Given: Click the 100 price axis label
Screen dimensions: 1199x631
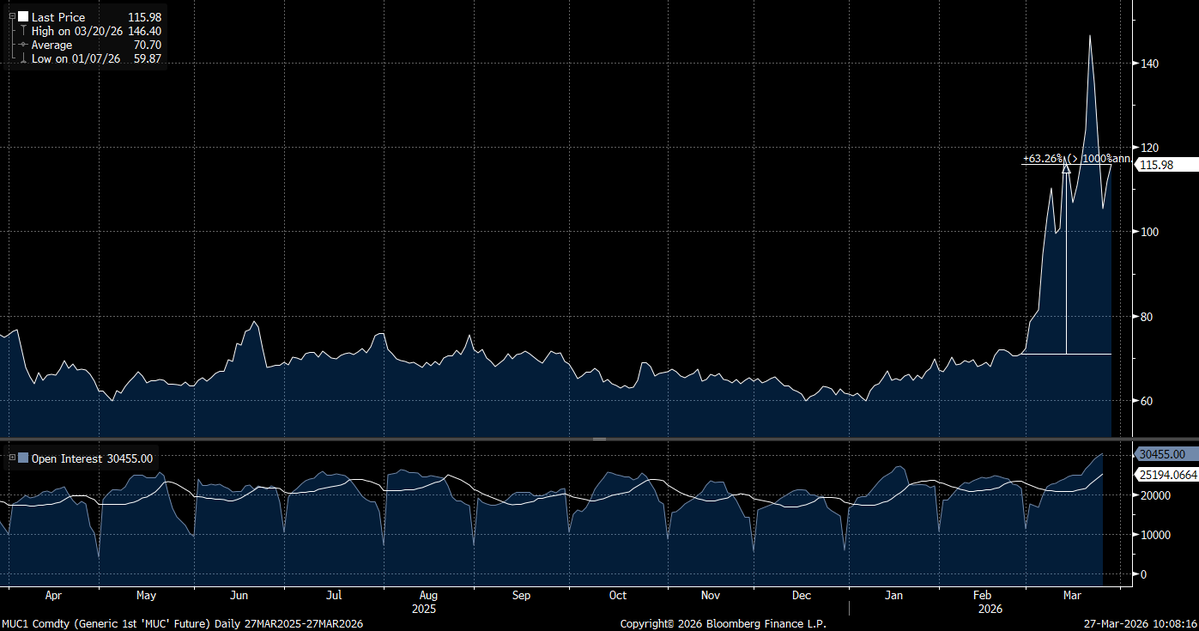Looking at the screenshot, I should click(1149, 233).
